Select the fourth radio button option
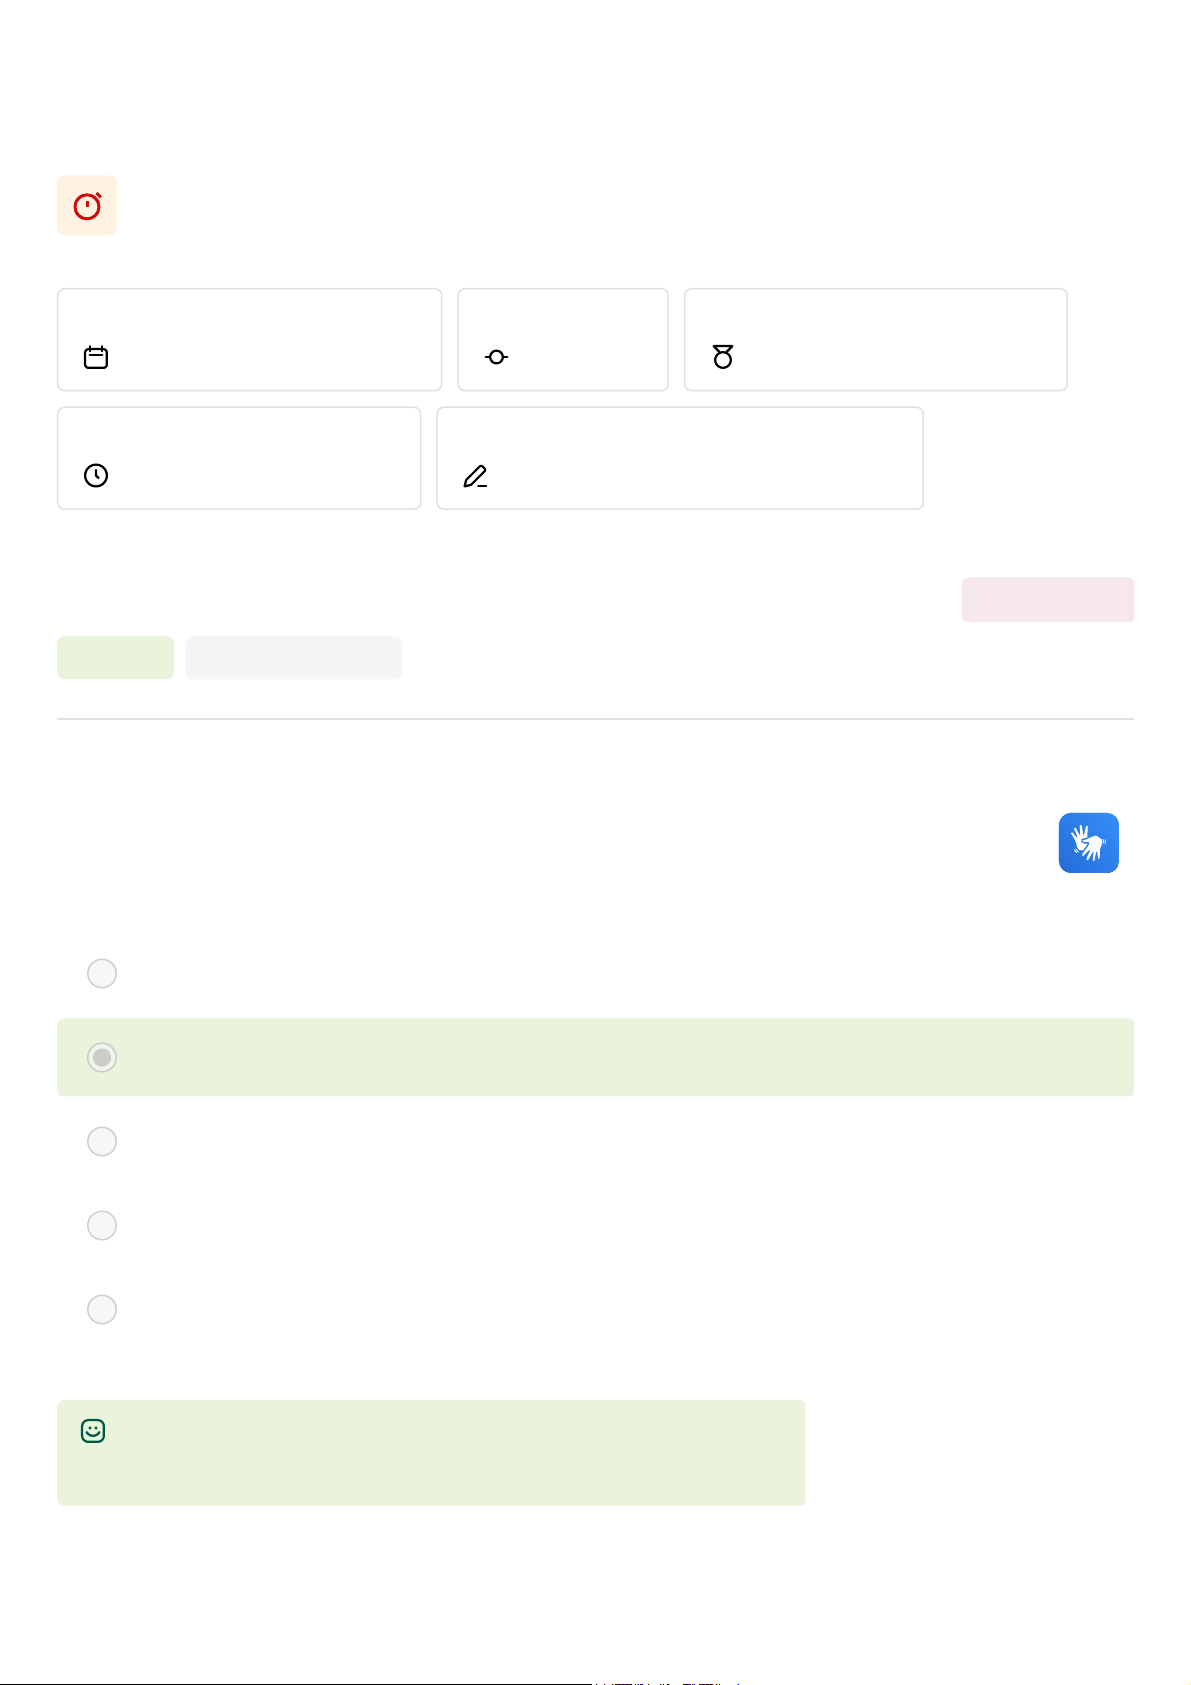 (102, 1225)
